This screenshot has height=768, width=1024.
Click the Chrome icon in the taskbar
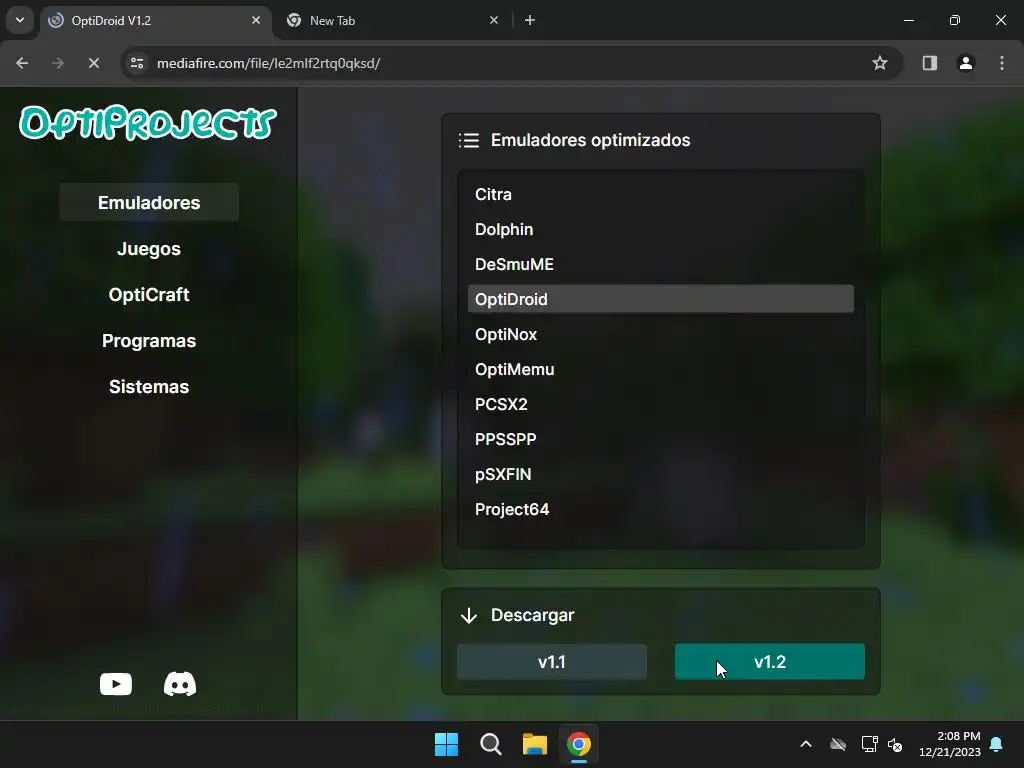pos(579,744)
